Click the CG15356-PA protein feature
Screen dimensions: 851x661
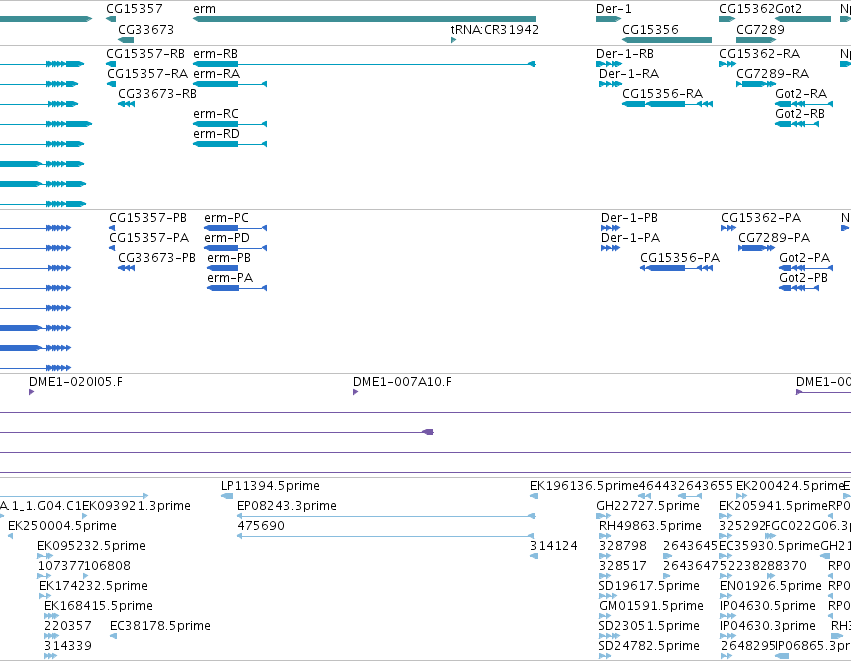[676, 268]
